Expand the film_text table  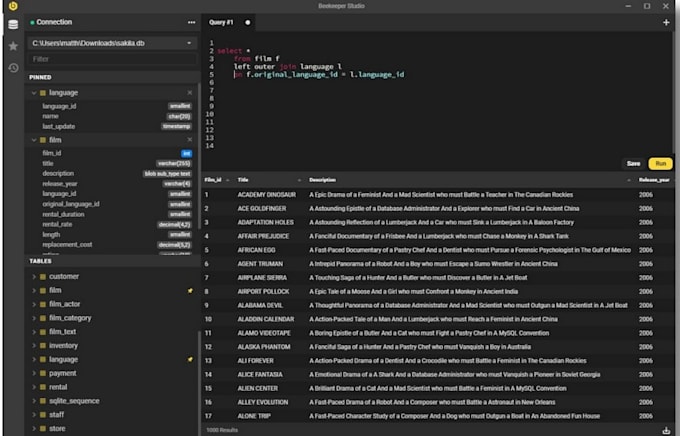coord(34,332)
